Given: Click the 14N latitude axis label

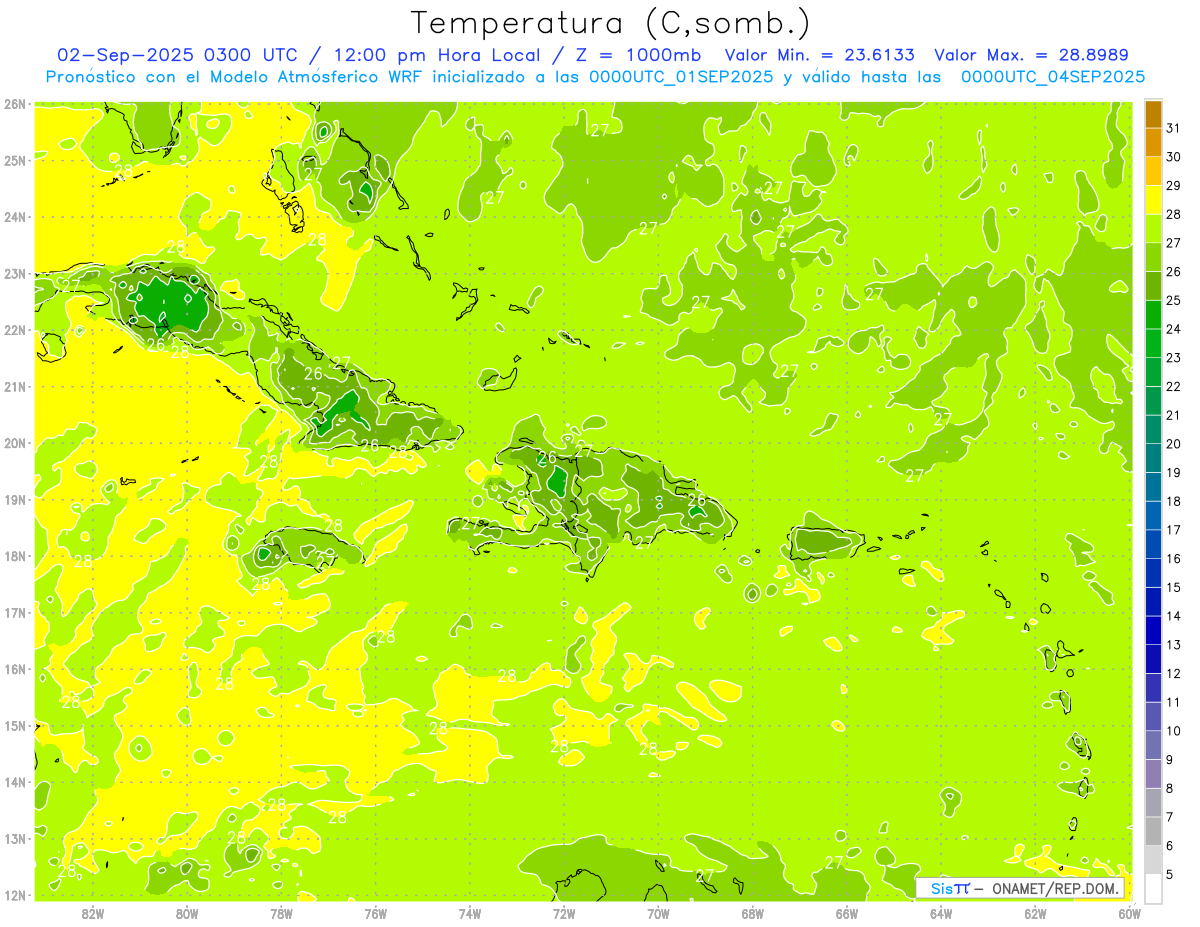Looking at the screenshot, I should tap(14, 782).
